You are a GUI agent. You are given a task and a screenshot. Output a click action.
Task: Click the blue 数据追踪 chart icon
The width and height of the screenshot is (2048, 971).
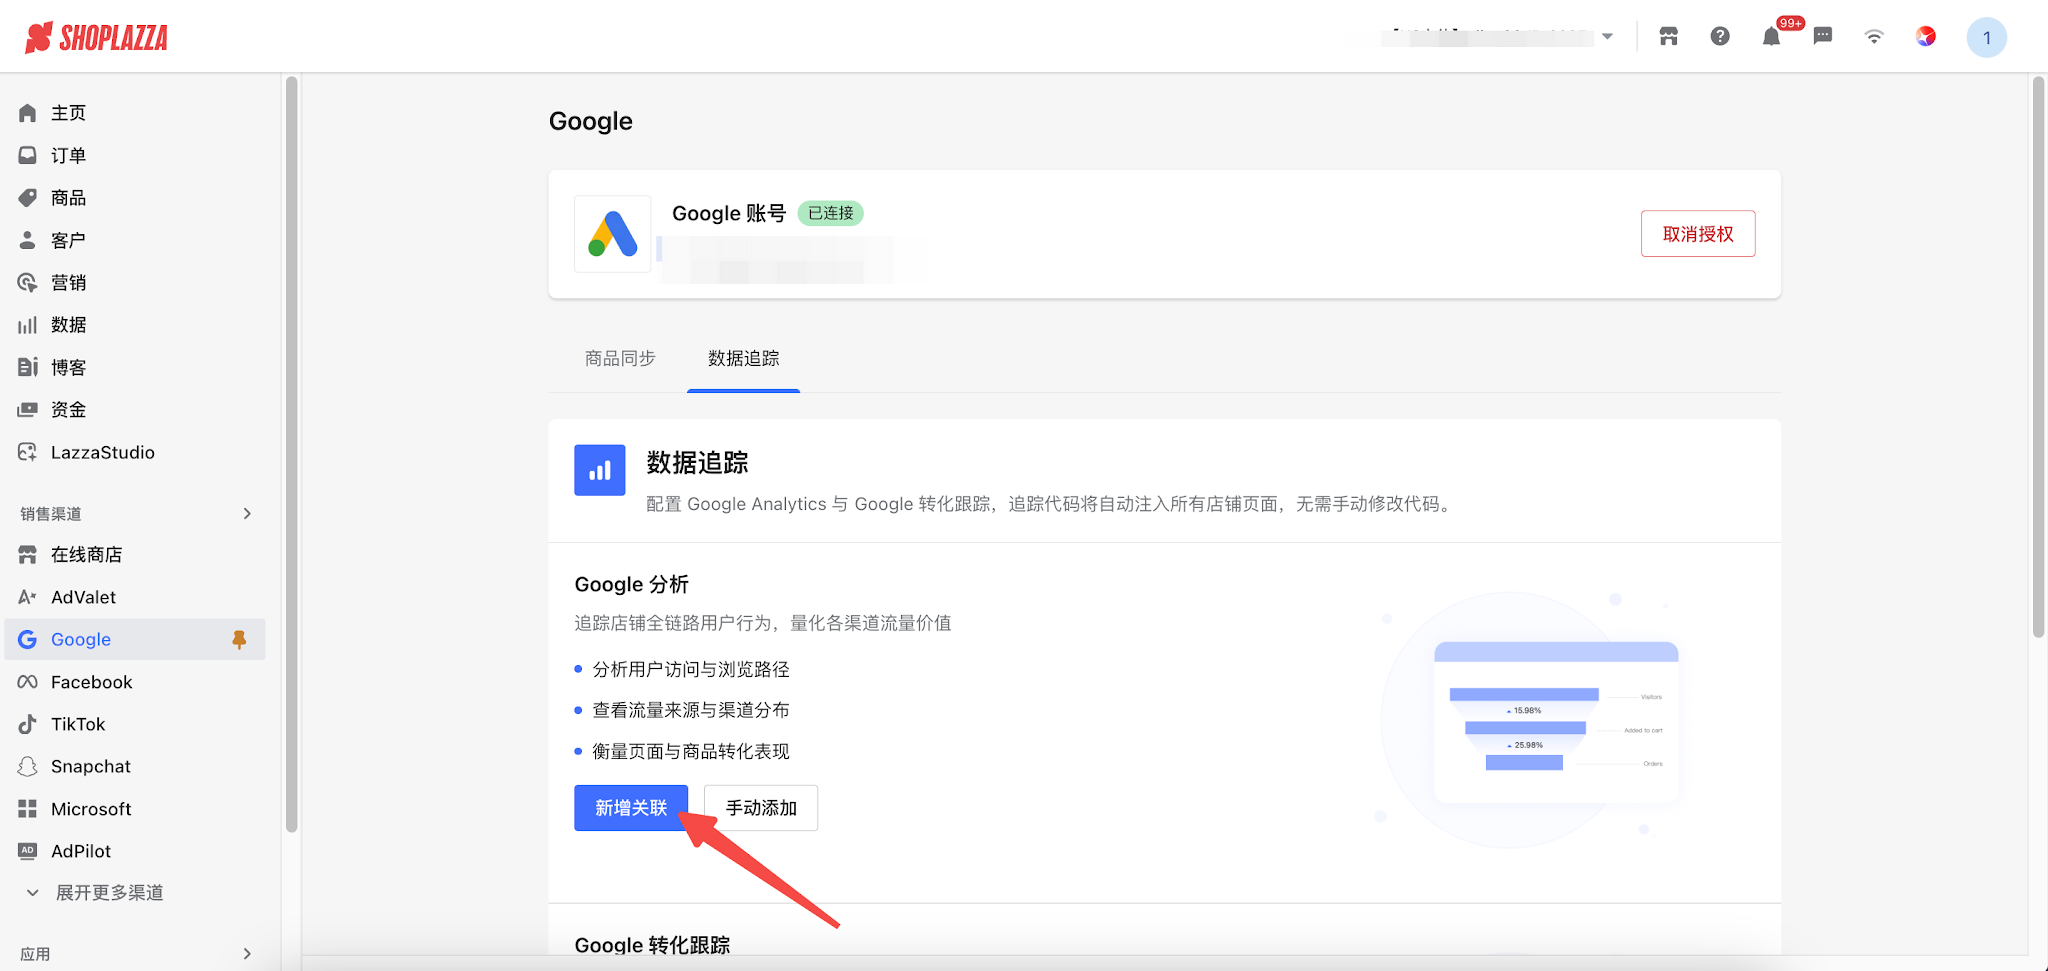(600, 470)
